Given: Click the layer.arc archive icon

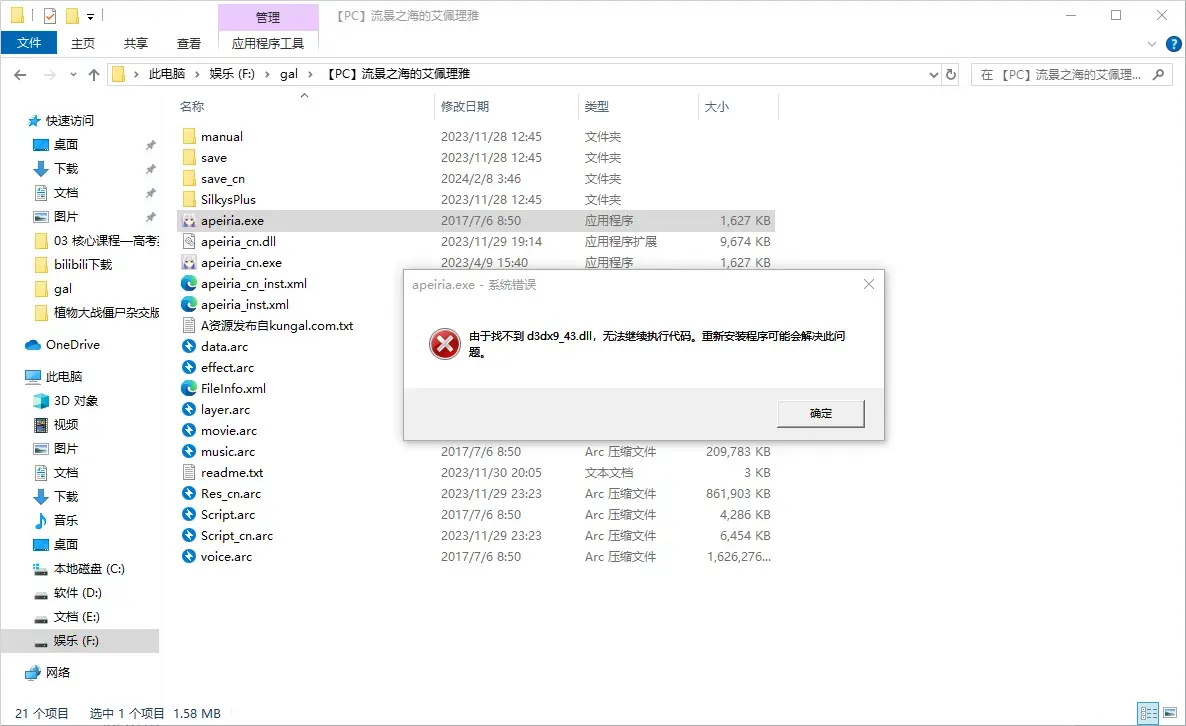Looking at the screenshot, I should 189,409.
